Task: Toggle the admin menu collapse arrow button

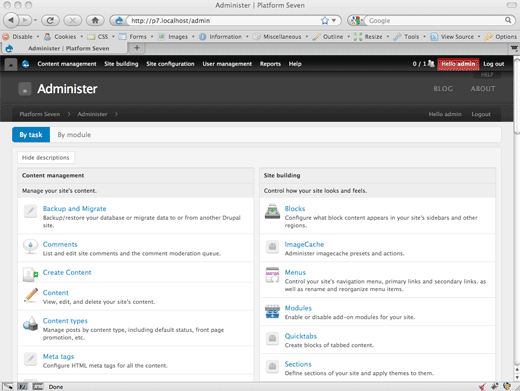Action: pos(11,64)
